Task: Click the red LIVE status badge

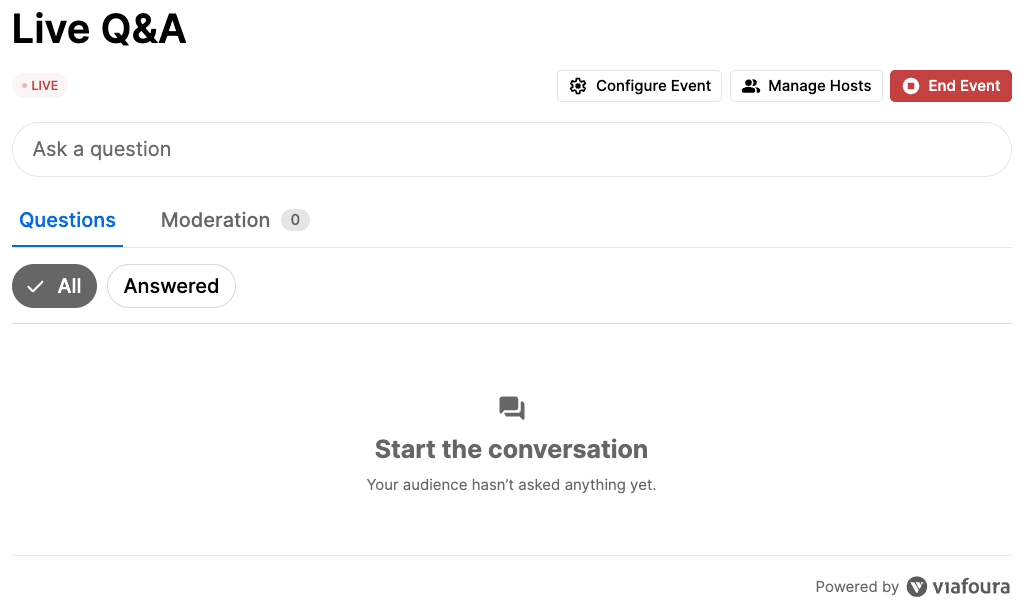Action: (x=40, y=86)
